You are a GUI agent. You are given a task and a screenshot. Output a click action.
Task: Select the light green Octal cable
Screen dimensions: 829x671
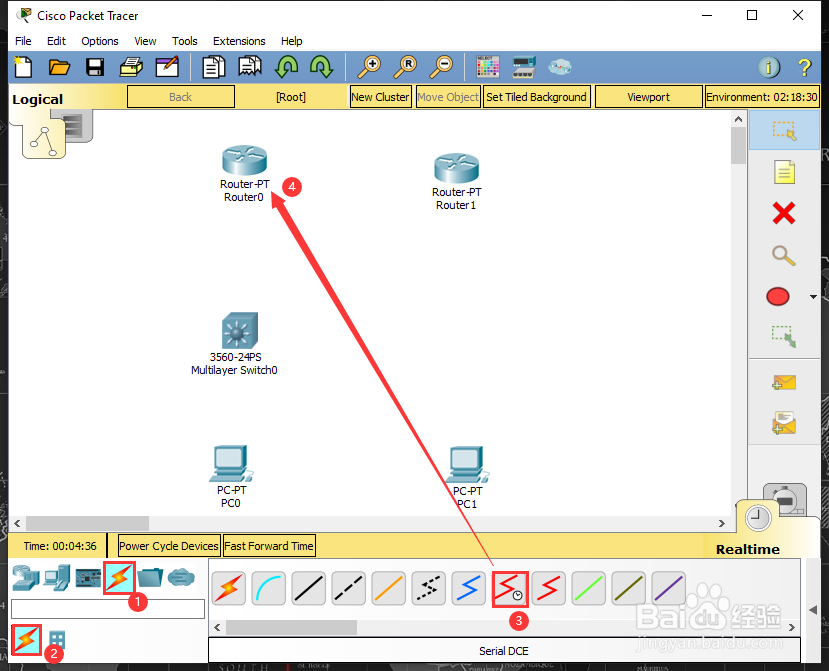588,589
